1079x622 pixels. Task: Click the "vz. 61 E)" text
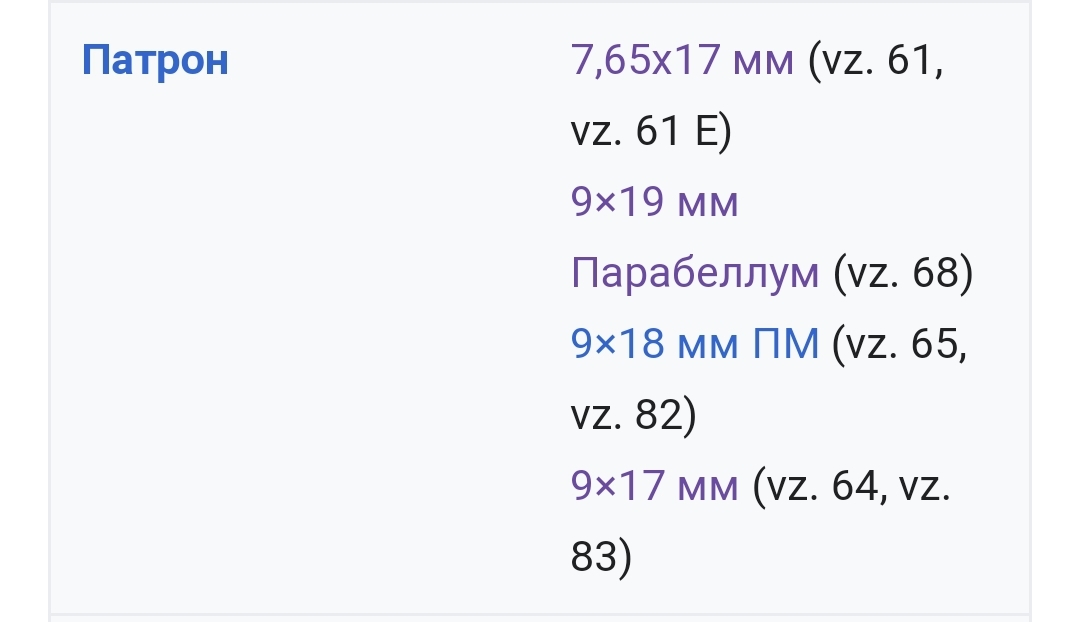pos(651,131)
